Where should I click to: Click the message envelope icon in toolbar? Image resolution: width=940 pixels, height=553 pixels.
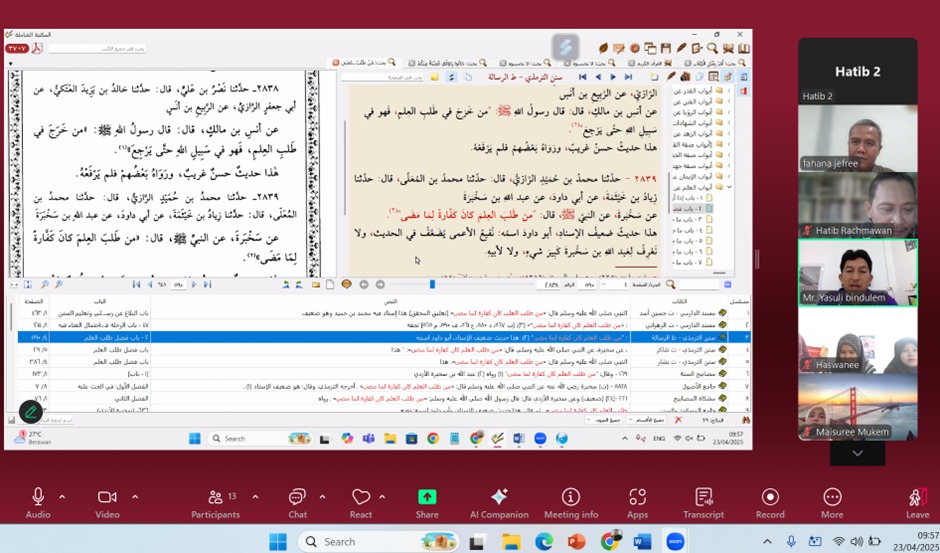pyautogui.click(x=619, y=48)
